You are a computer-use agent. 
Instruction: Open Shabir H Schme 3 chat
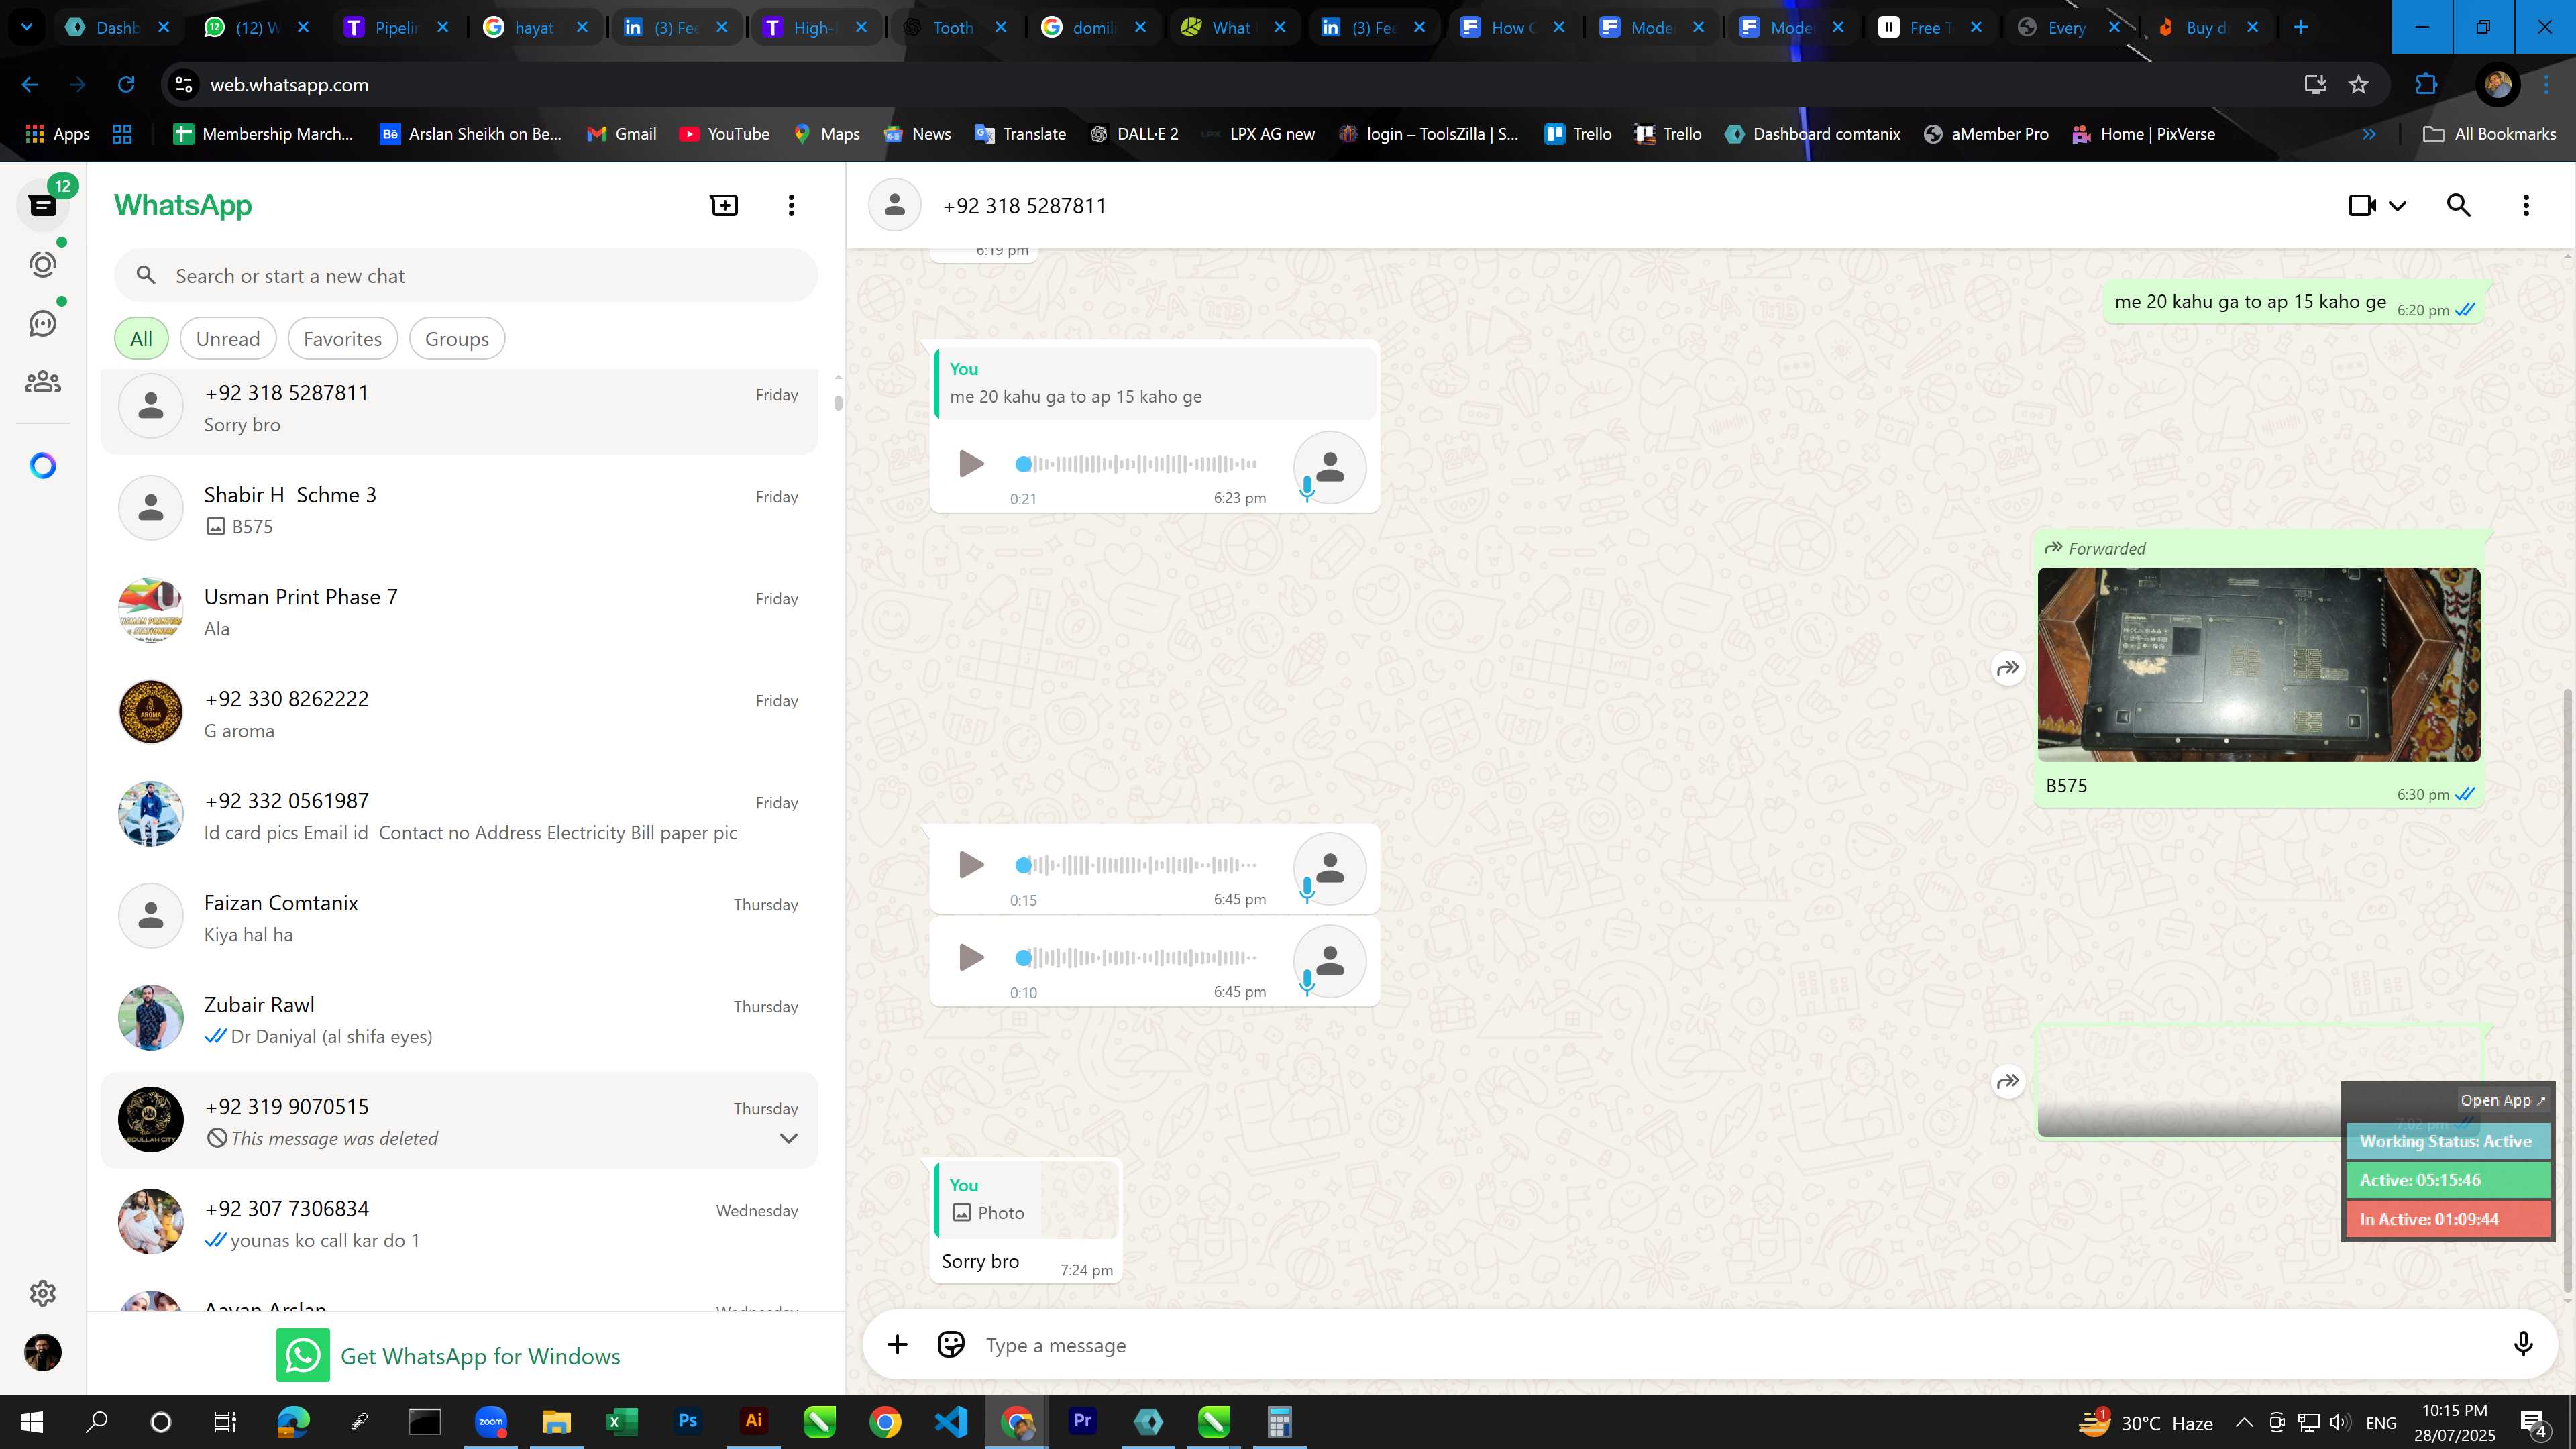(x=460, y=509)
